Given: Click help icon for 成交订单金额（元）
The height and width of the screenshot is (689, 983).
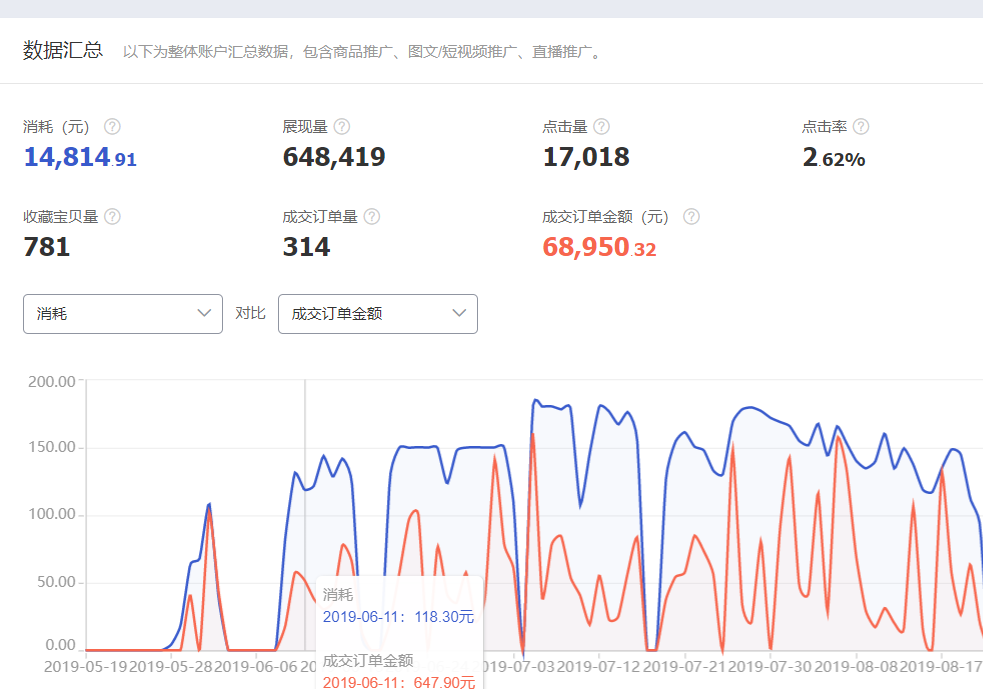Looking at the screenshot, I should pos(691,217).
